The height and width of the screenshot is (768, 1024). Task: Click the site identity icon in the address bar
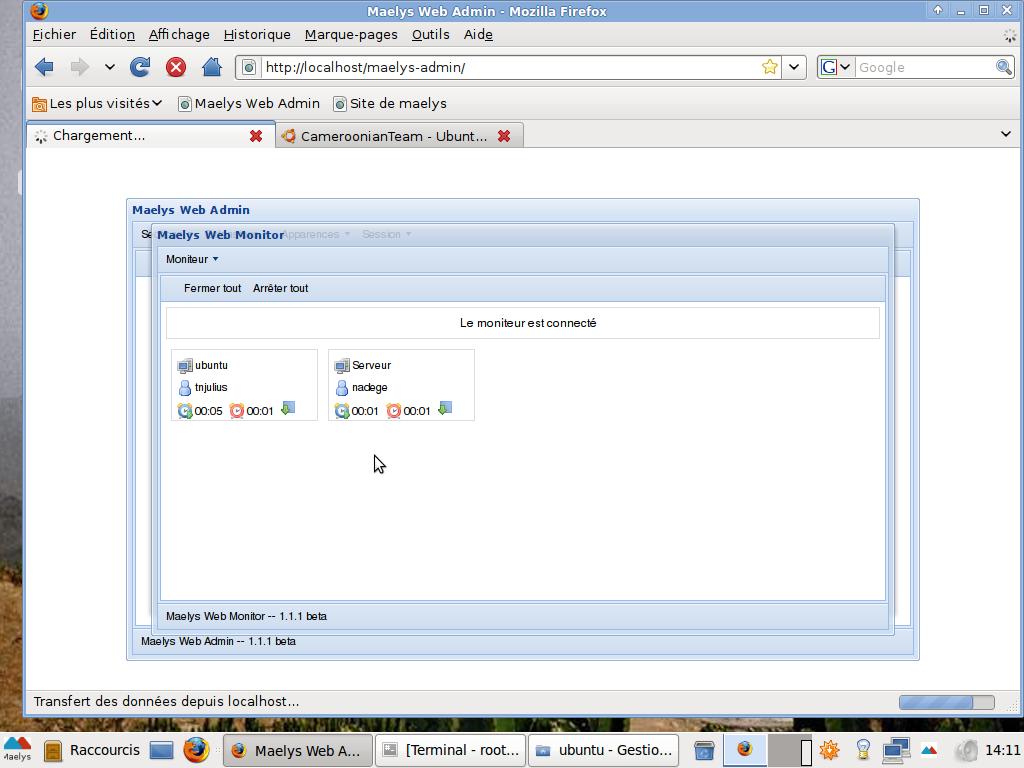pyautogui.click(x=249, y=67)
